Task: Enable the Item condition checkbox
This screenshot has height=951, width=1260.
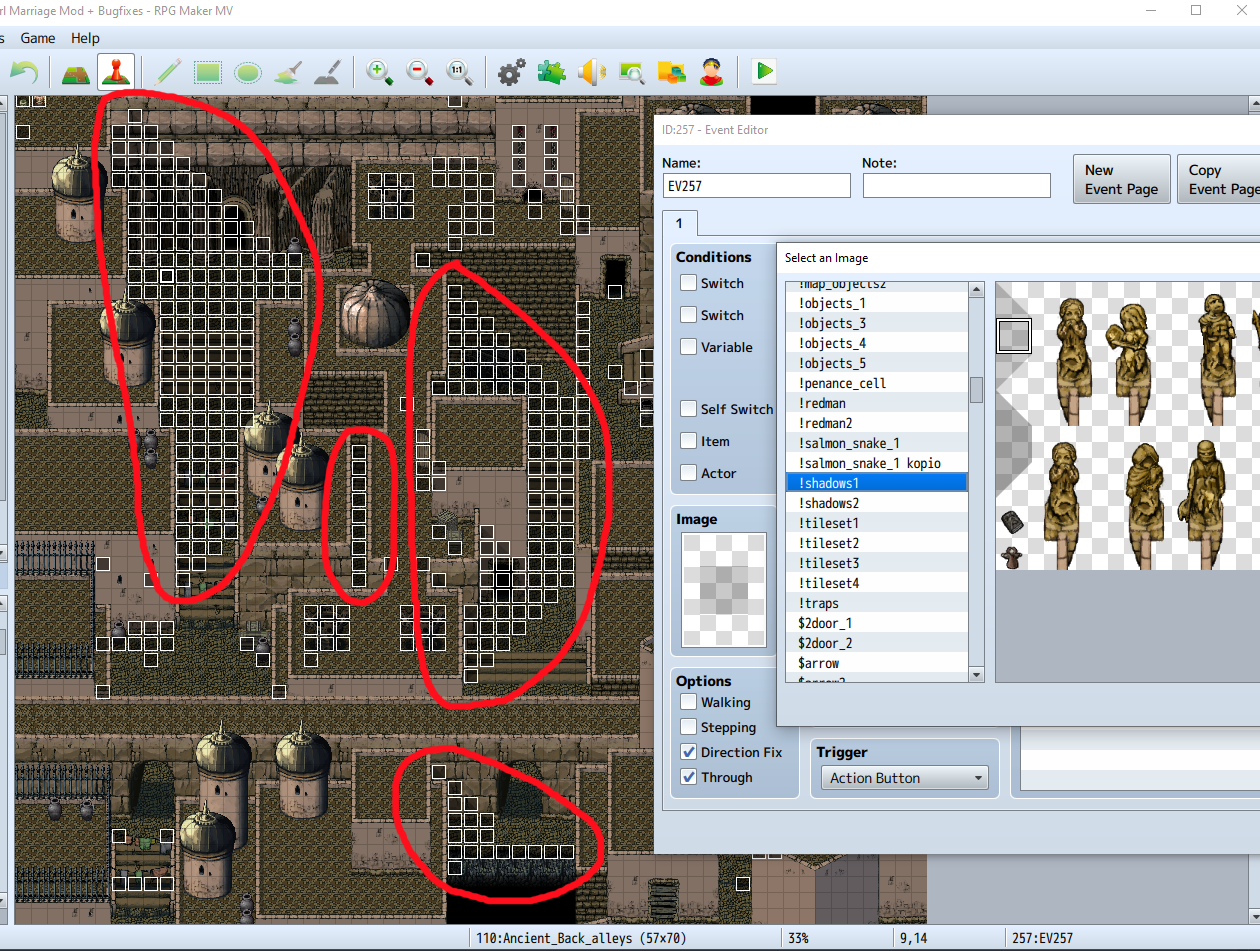Action: click(x=689, y=441)
